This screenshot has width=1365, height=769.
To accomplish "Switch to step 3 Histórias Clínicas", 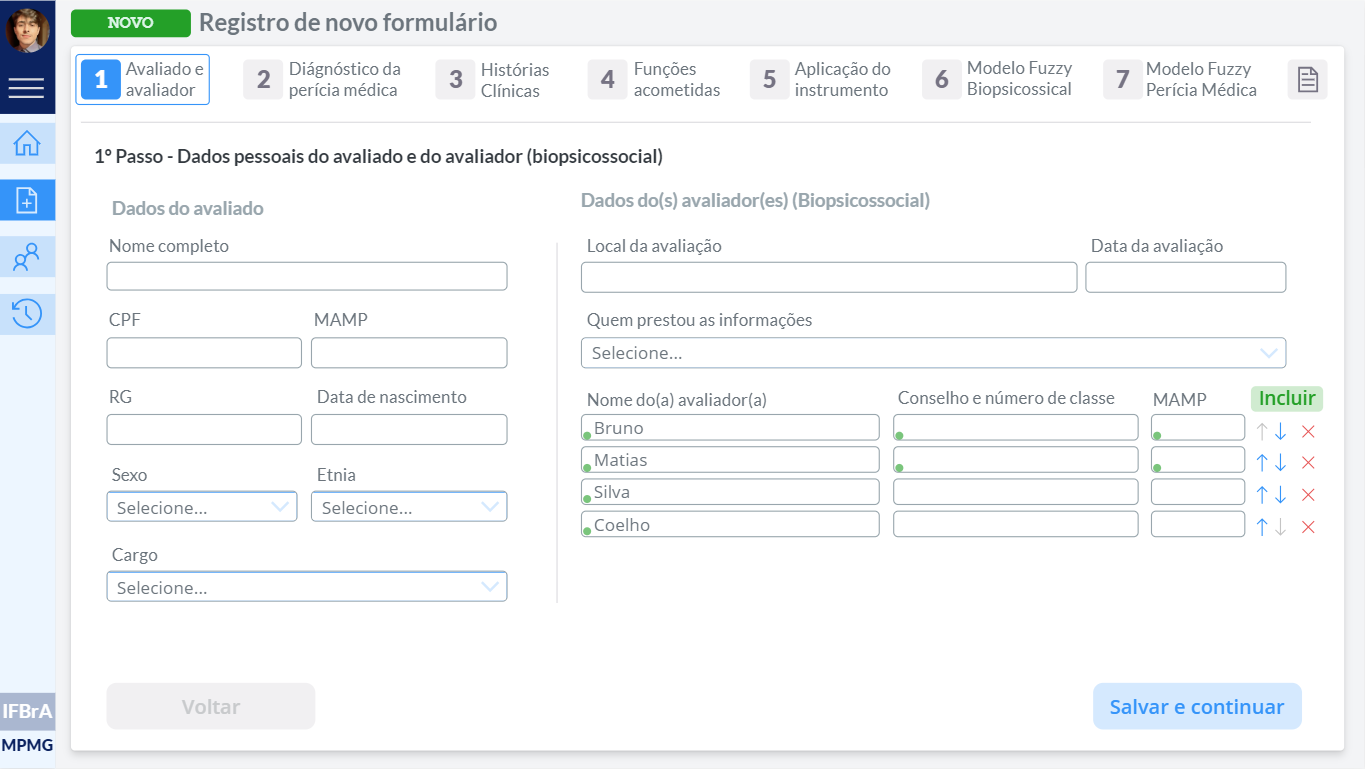I will pyautogui.click(x=493, y=80).
